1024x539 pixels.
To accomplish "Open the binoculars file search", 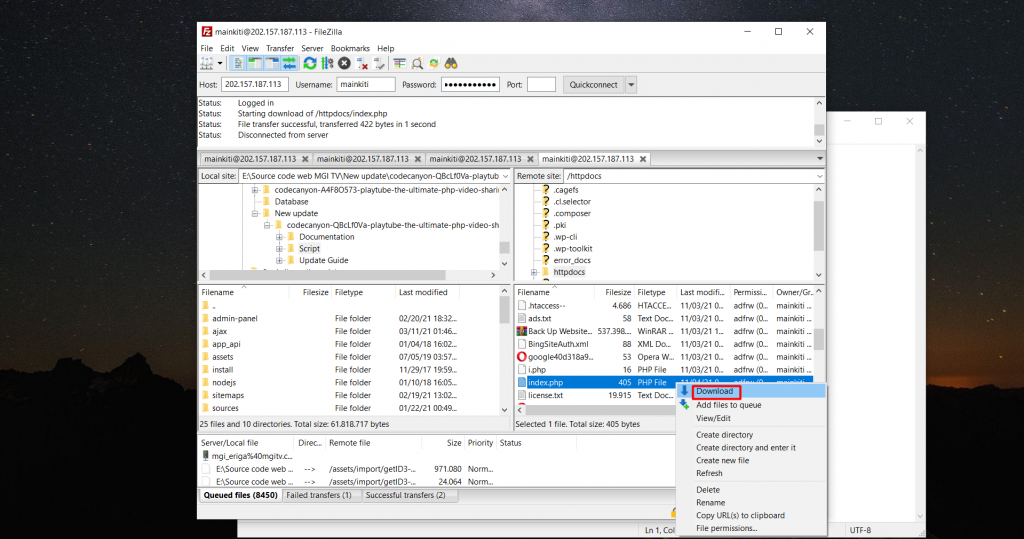I will click(x=451, y=63).
